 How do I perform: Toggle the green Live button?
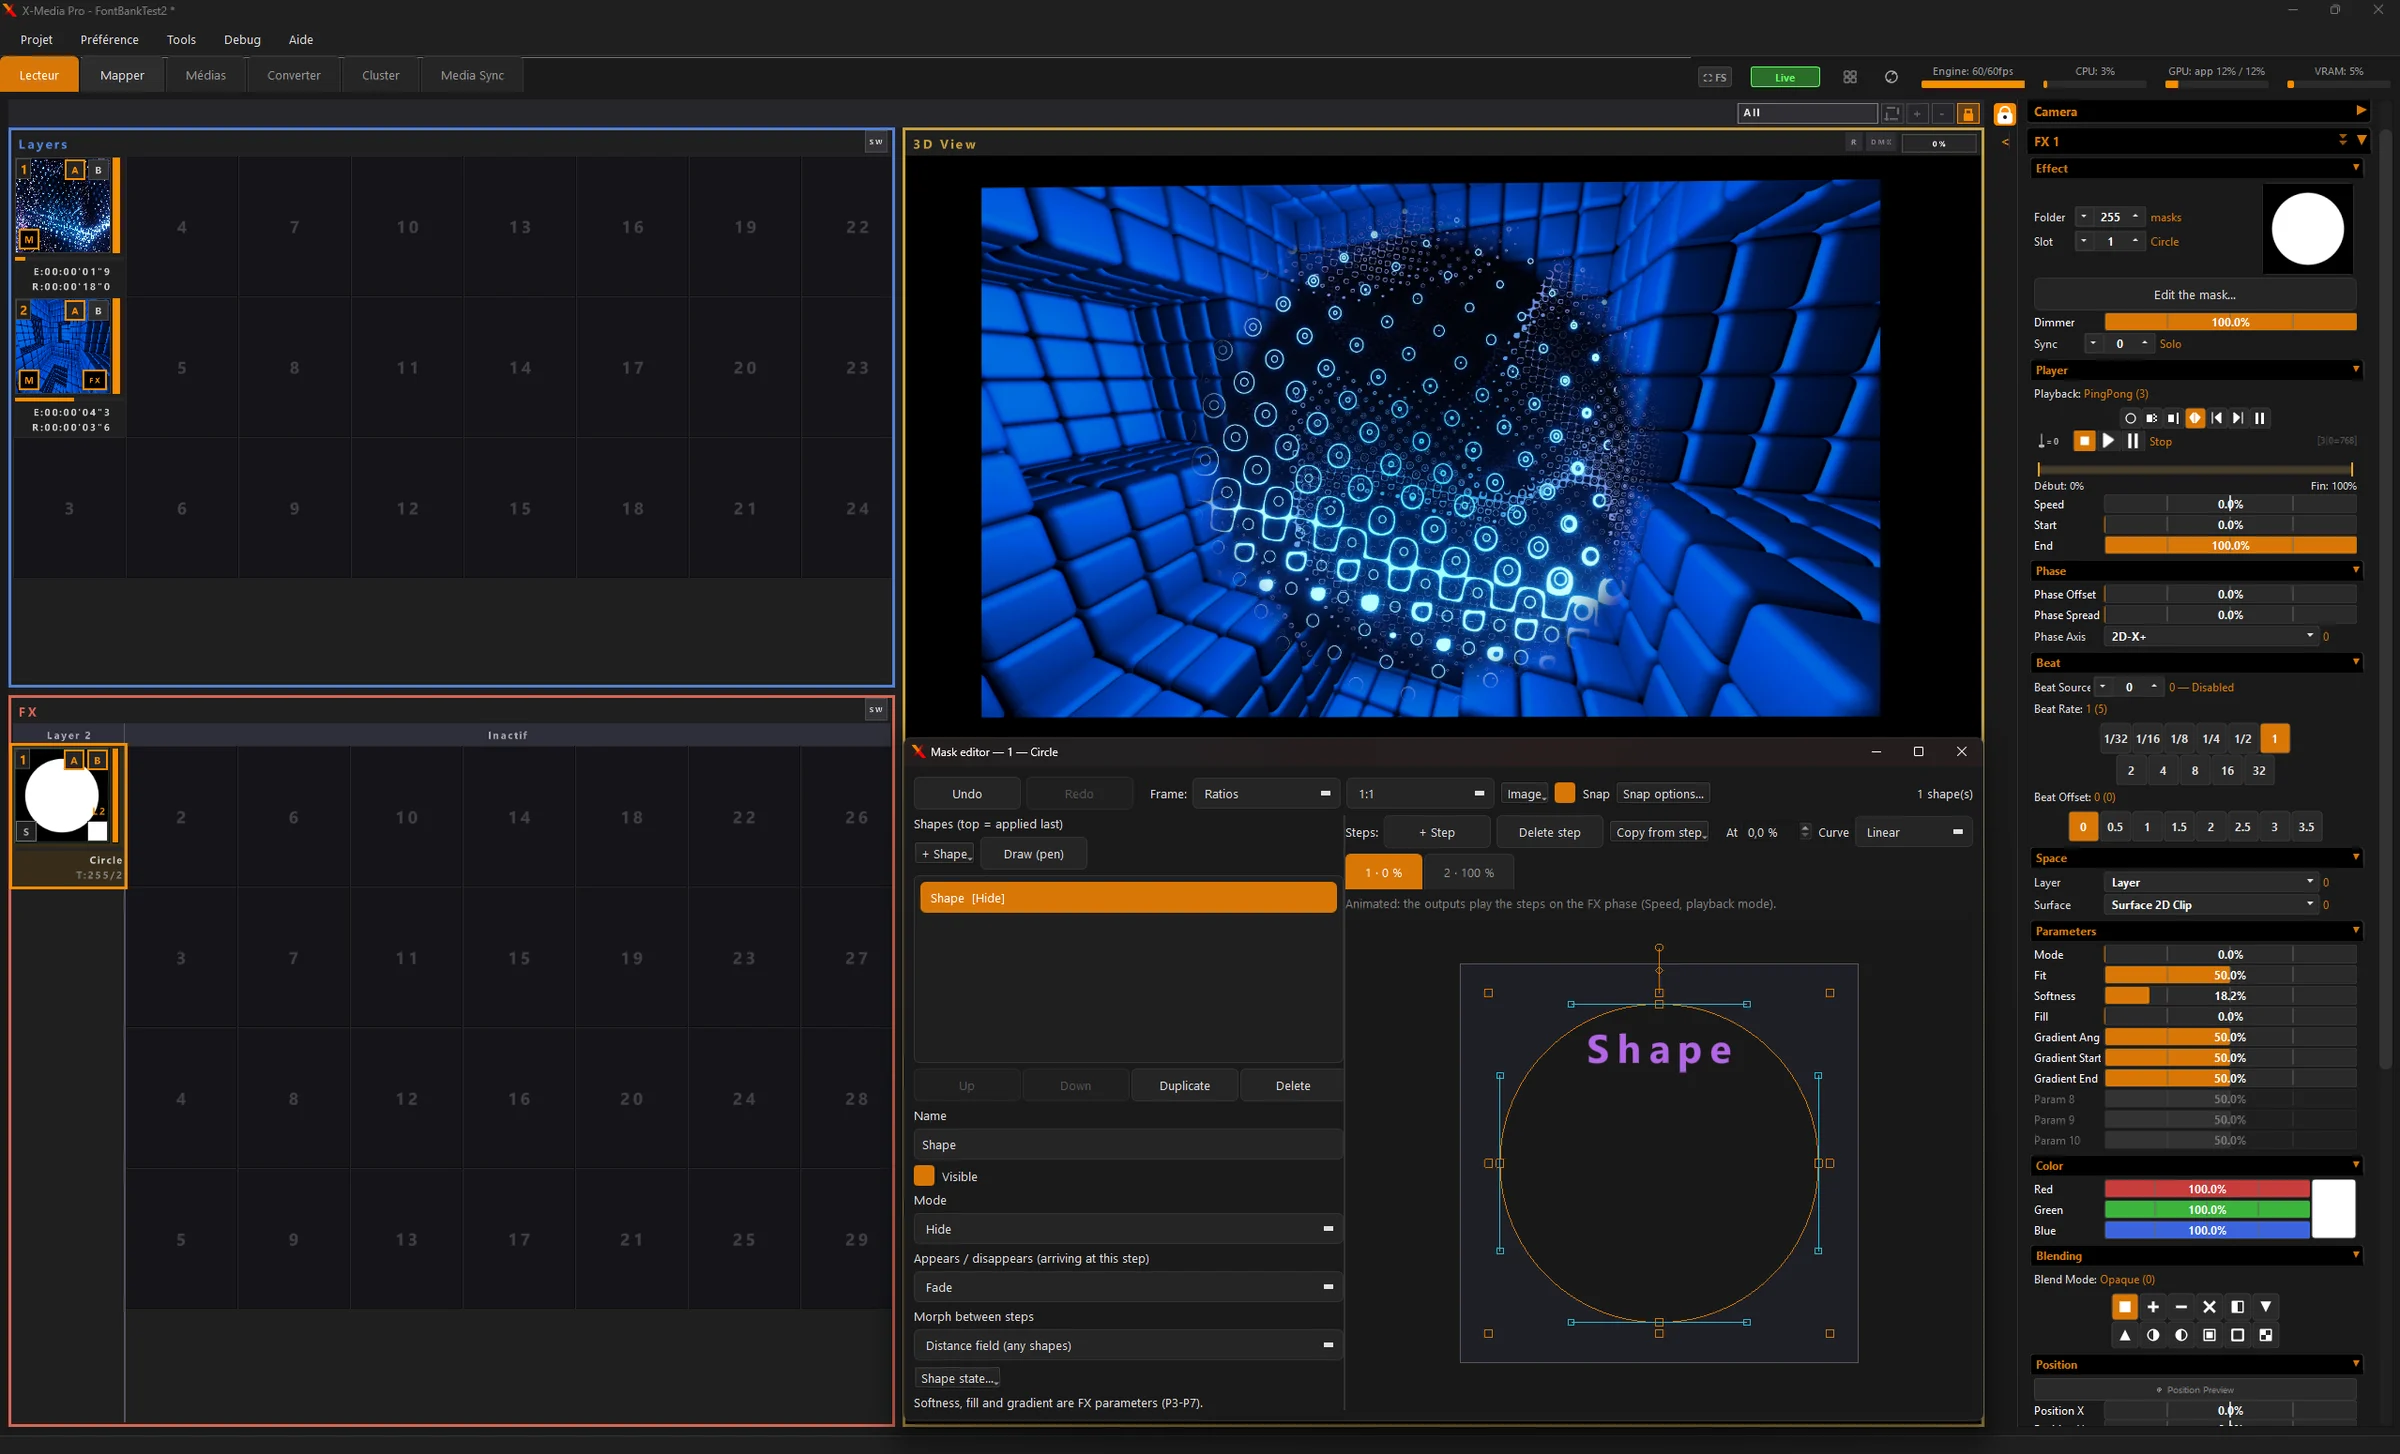click(1785, 77)
